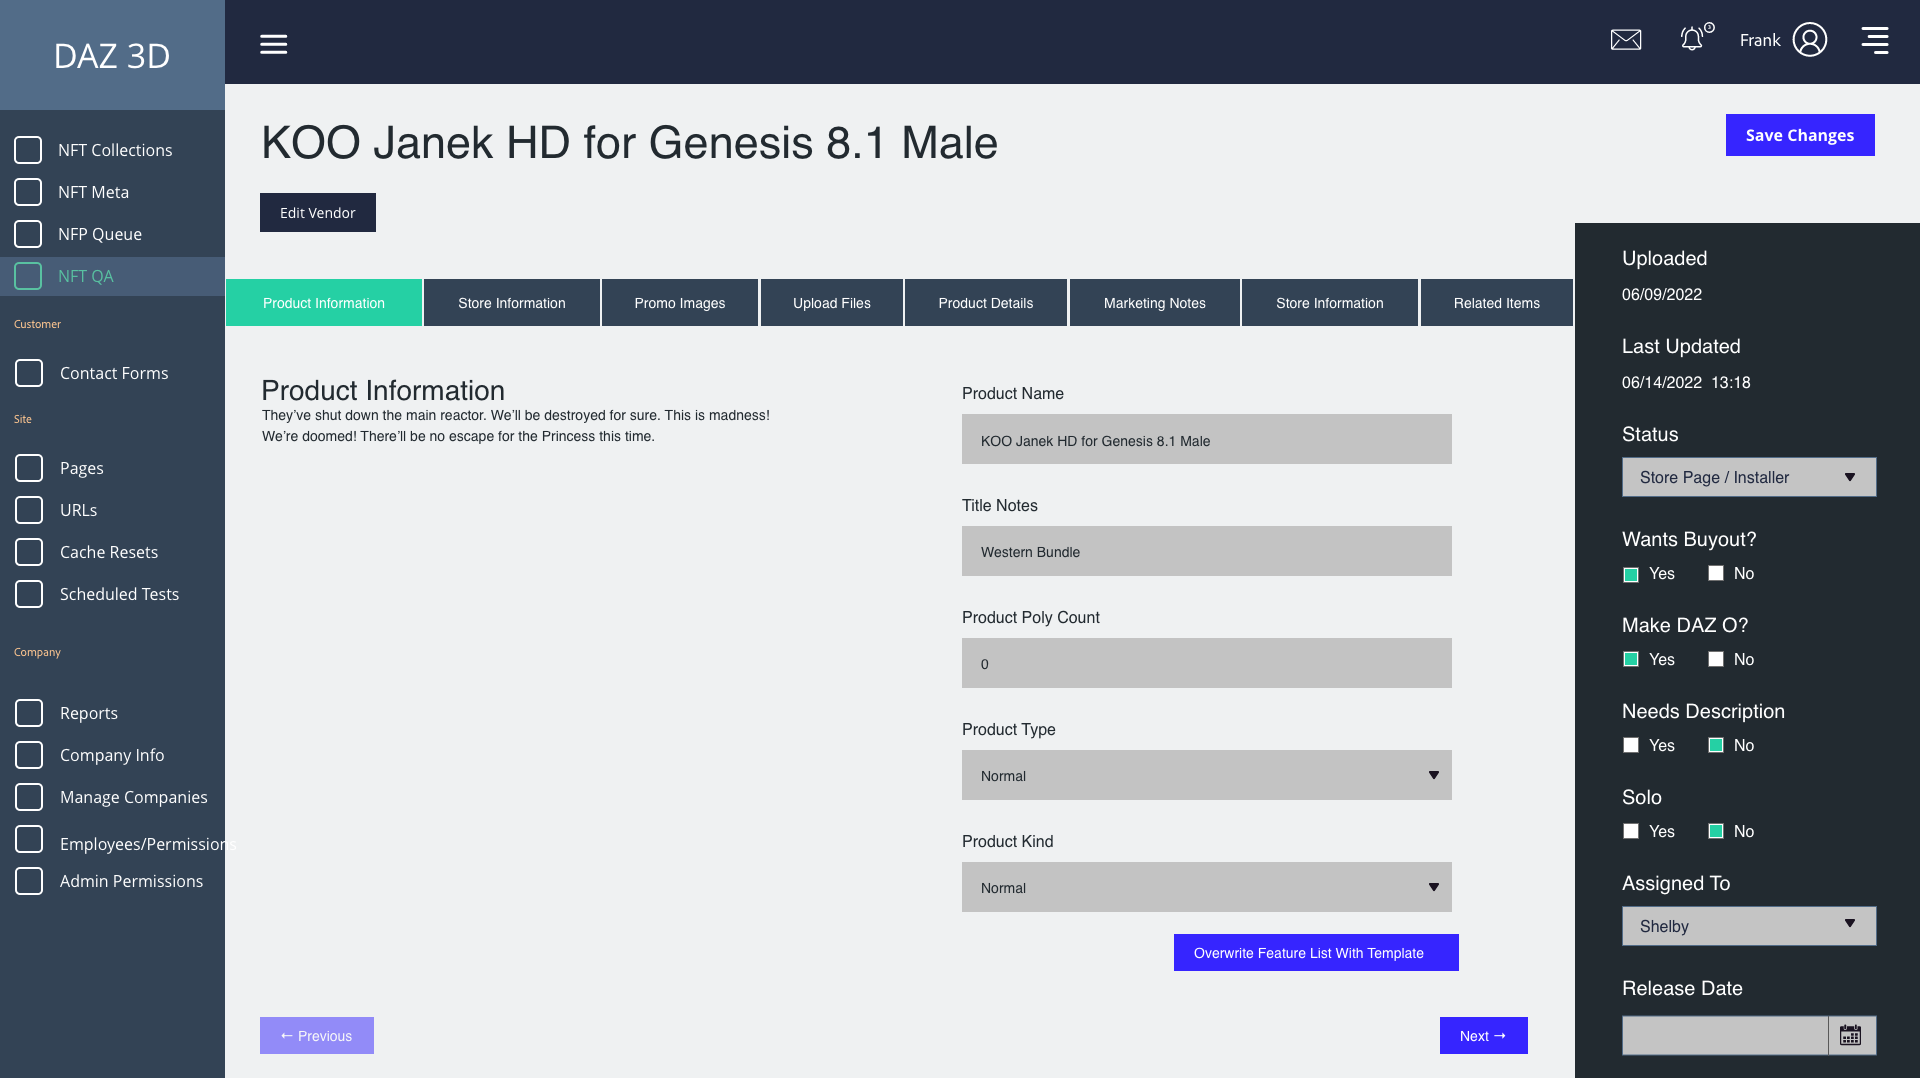Open Admin Permissions sidebar link
The image size is (1920, 1078).
(131, 881)
